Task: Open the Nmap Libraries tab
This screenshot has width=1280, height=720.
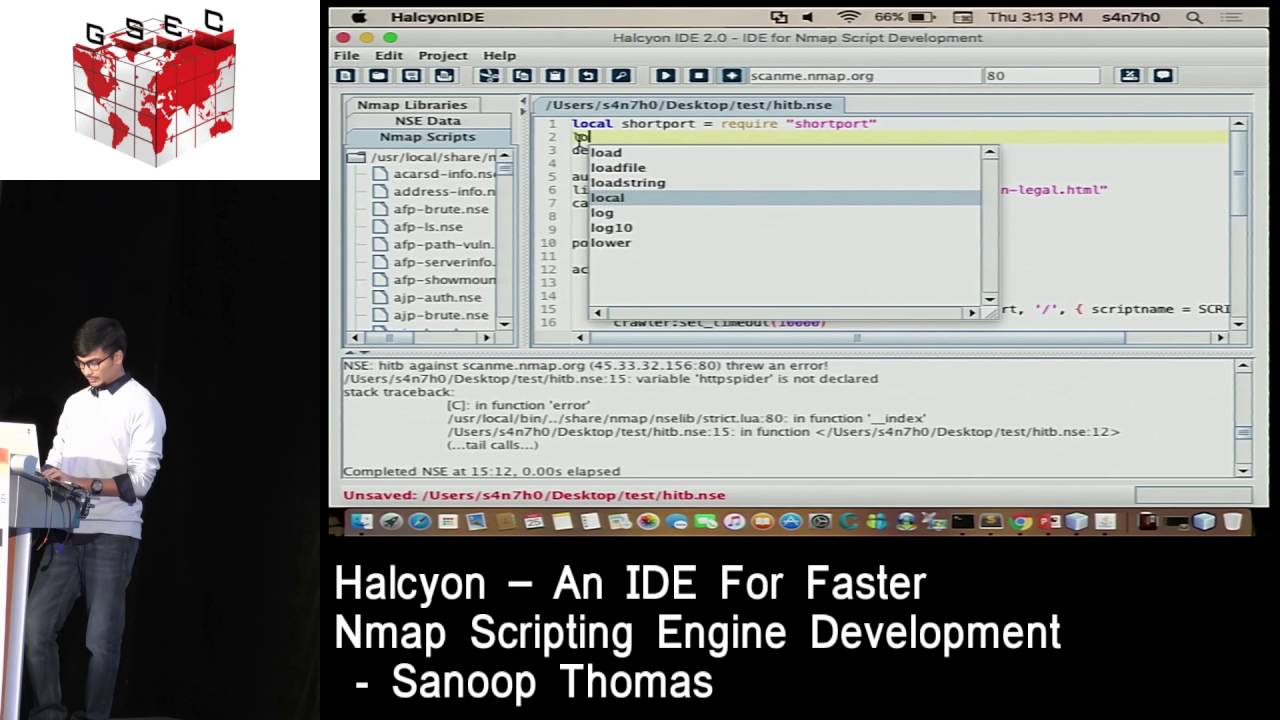Action: [412, 105]
